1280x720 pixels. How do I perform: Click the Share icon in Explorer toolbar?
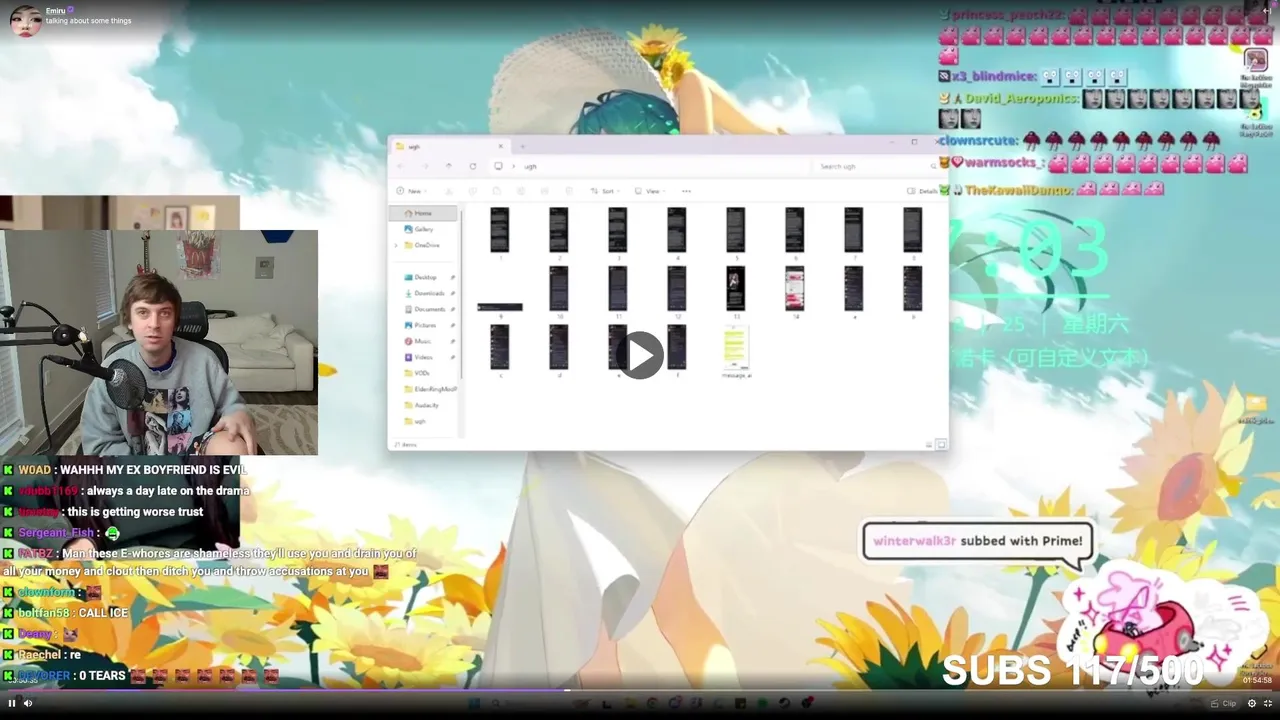point(545,191)
